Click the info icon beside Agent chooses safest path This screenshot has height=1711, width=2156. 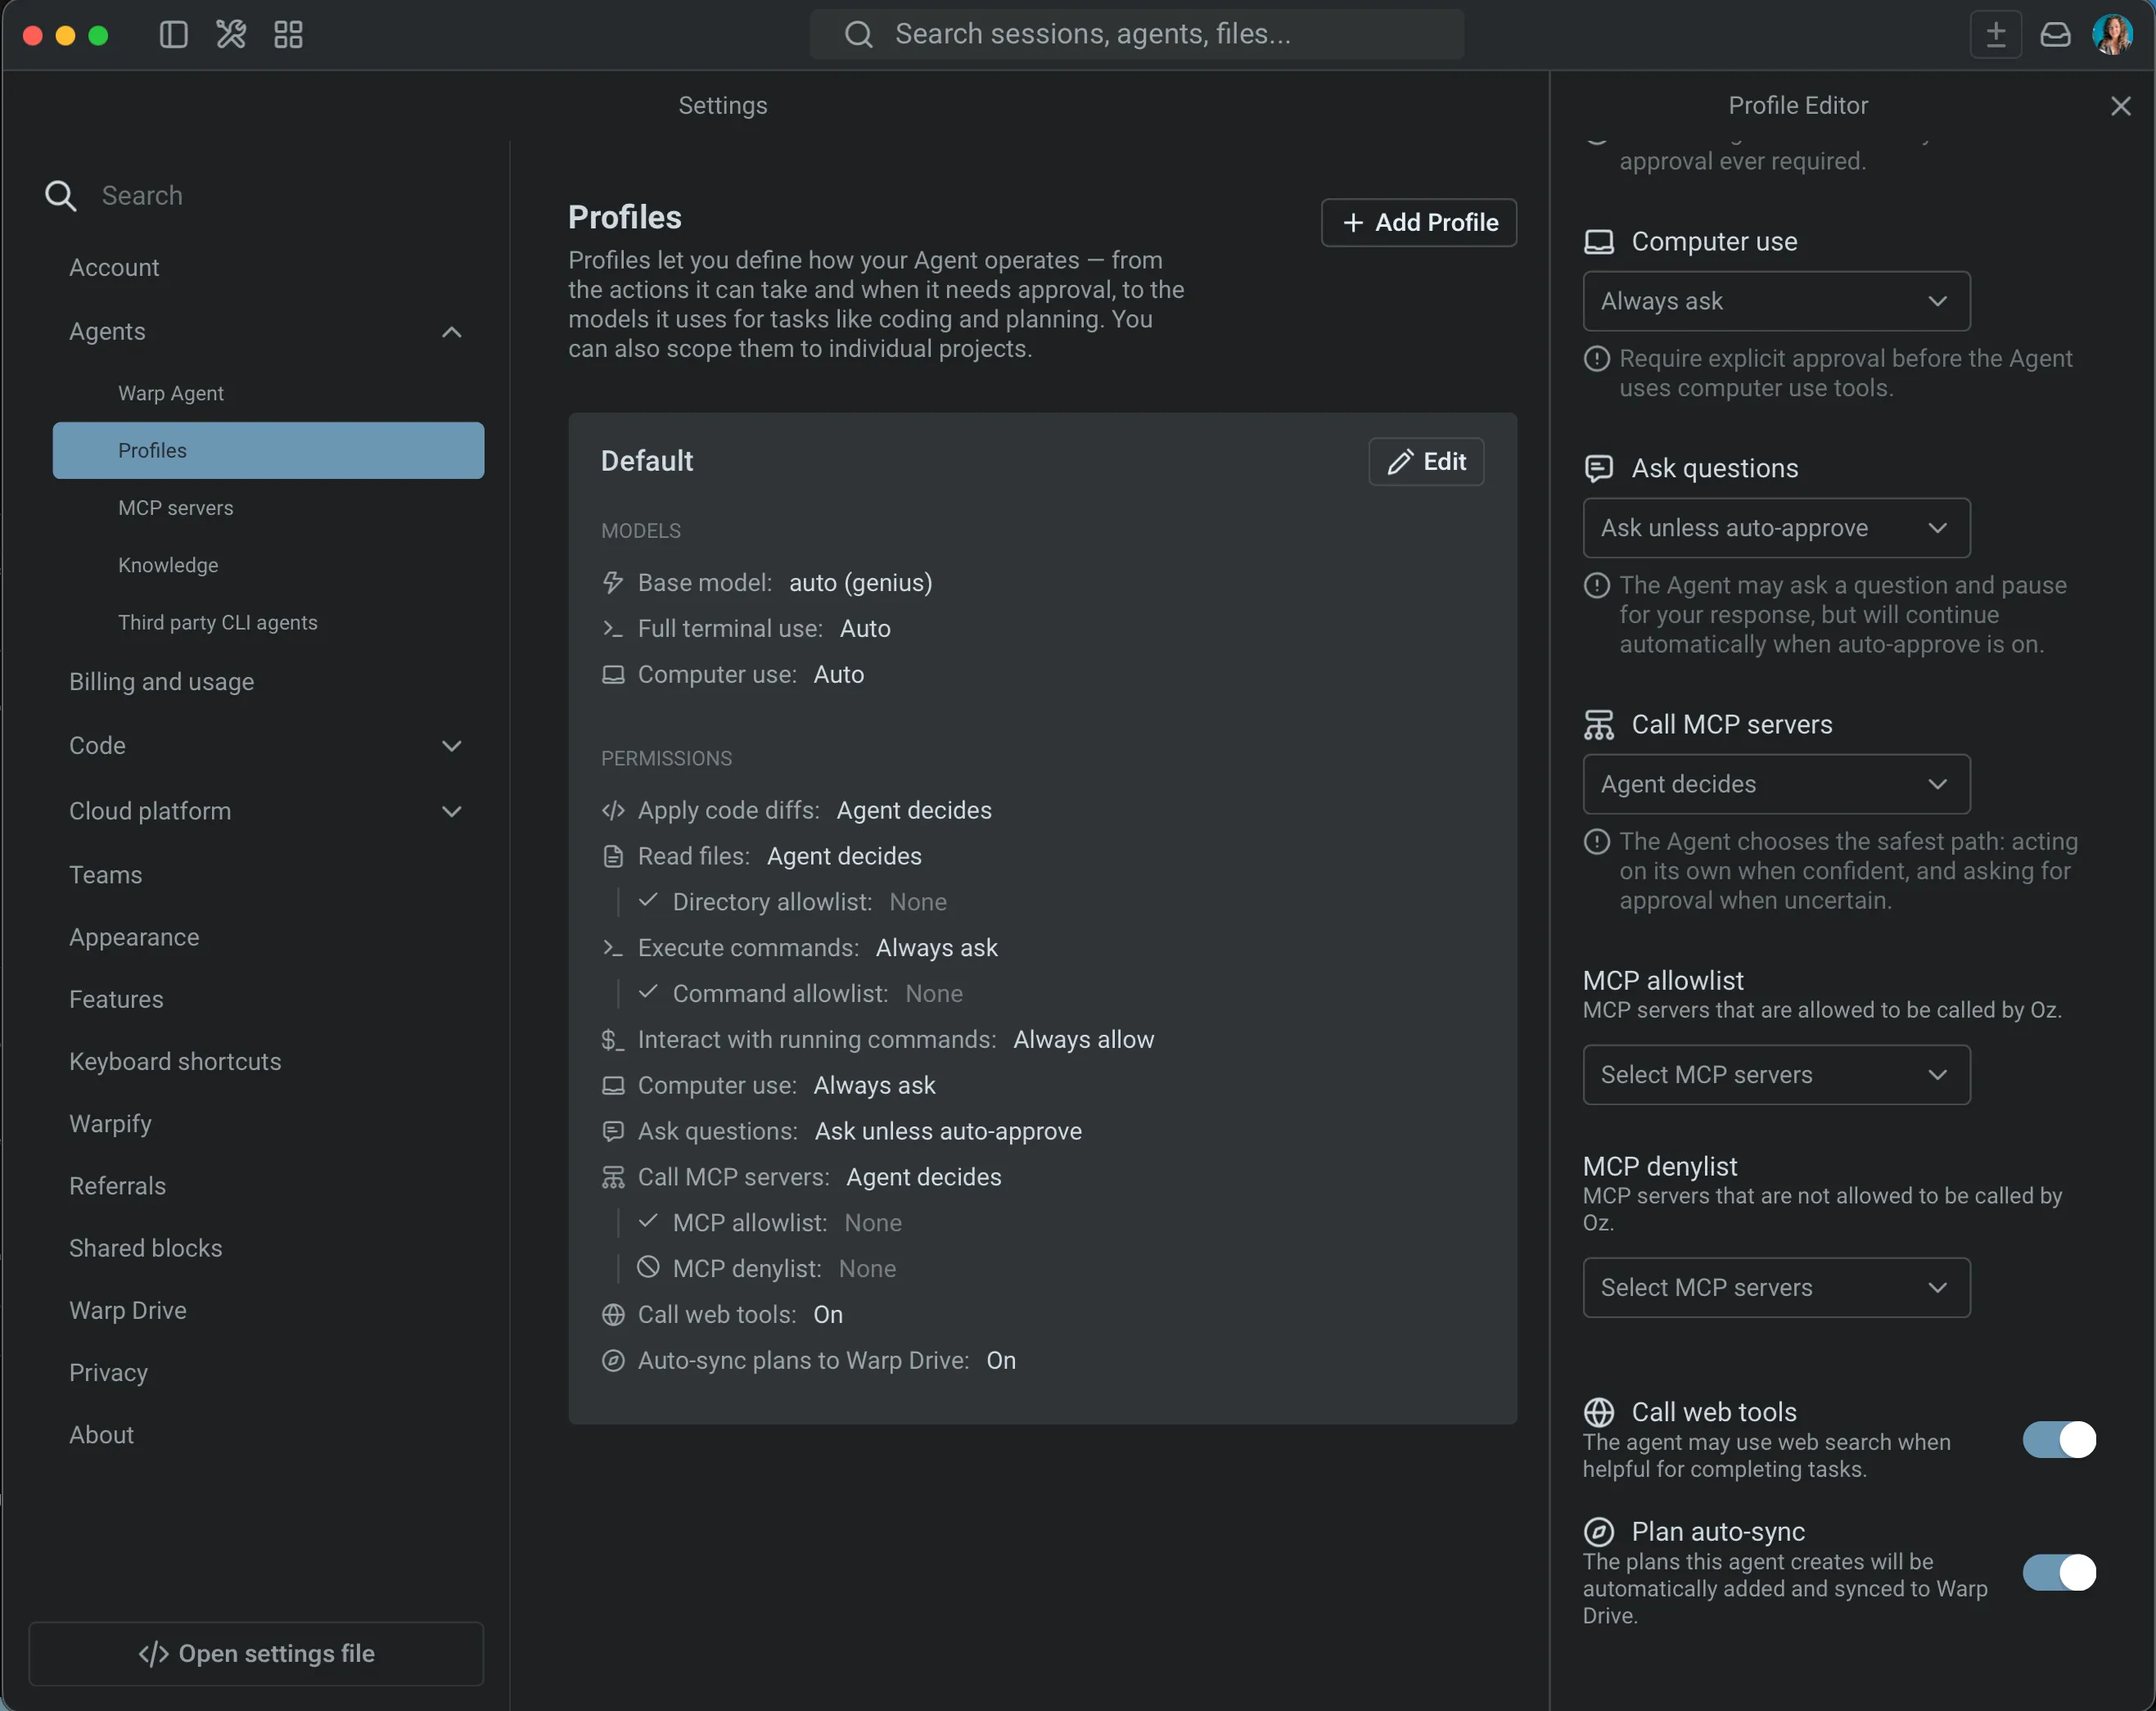pyautogui.click(x=1597, y=842)
